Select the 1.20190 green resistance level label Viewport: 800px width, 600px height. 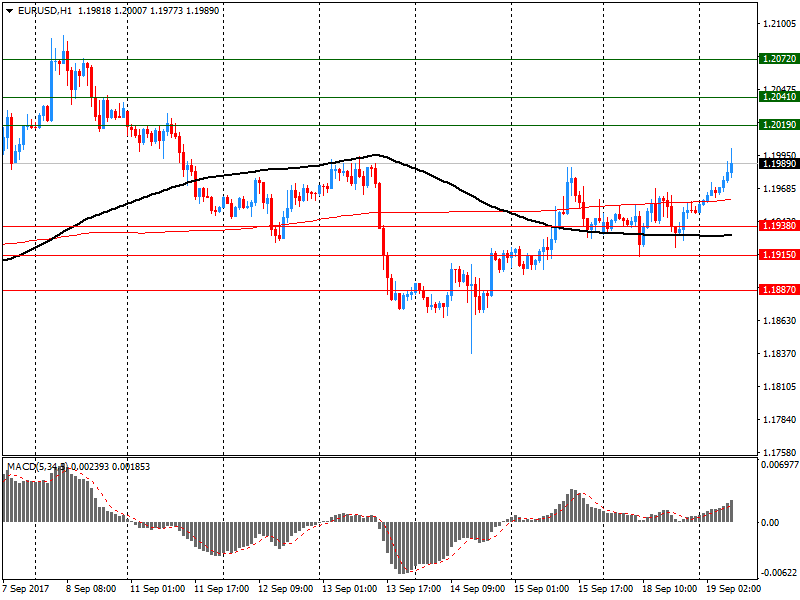(x=779, y=124)
